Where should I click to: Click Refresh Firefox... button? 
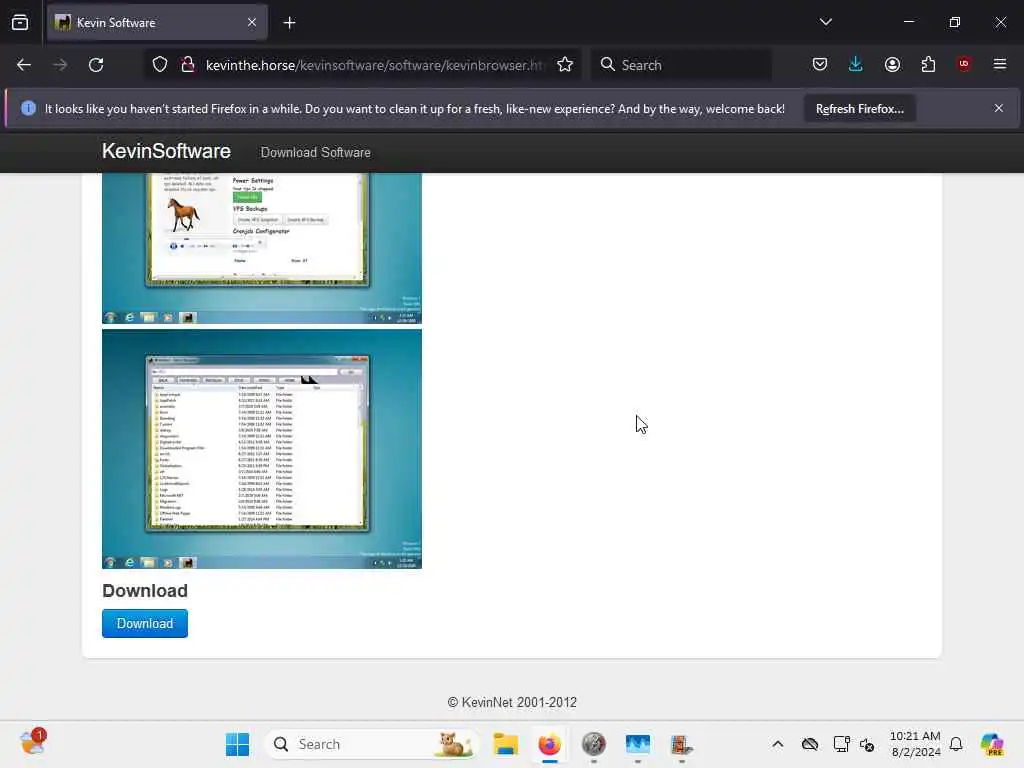[859, 109]
